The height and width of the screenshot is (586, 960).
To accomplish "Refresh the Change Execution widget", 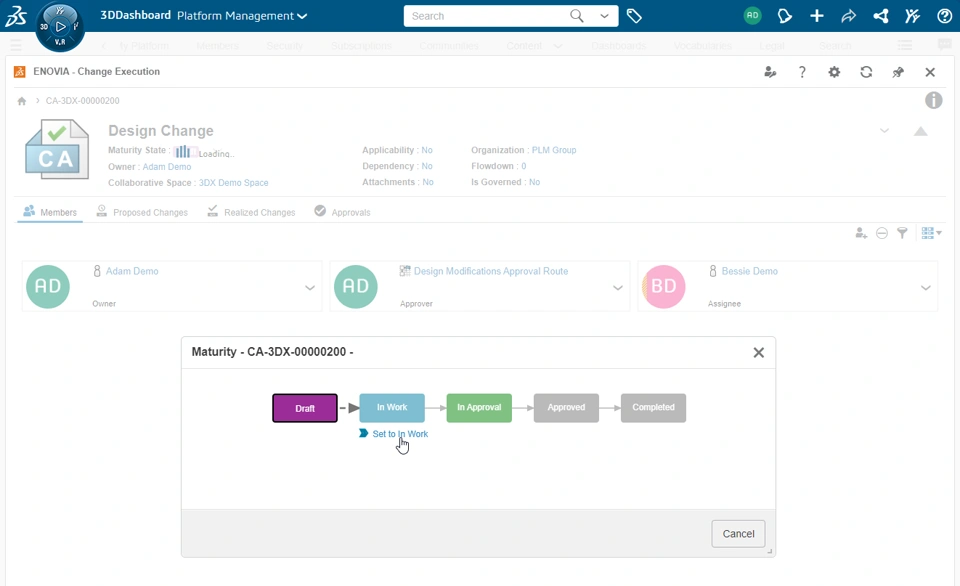I will tap(866, 72).
